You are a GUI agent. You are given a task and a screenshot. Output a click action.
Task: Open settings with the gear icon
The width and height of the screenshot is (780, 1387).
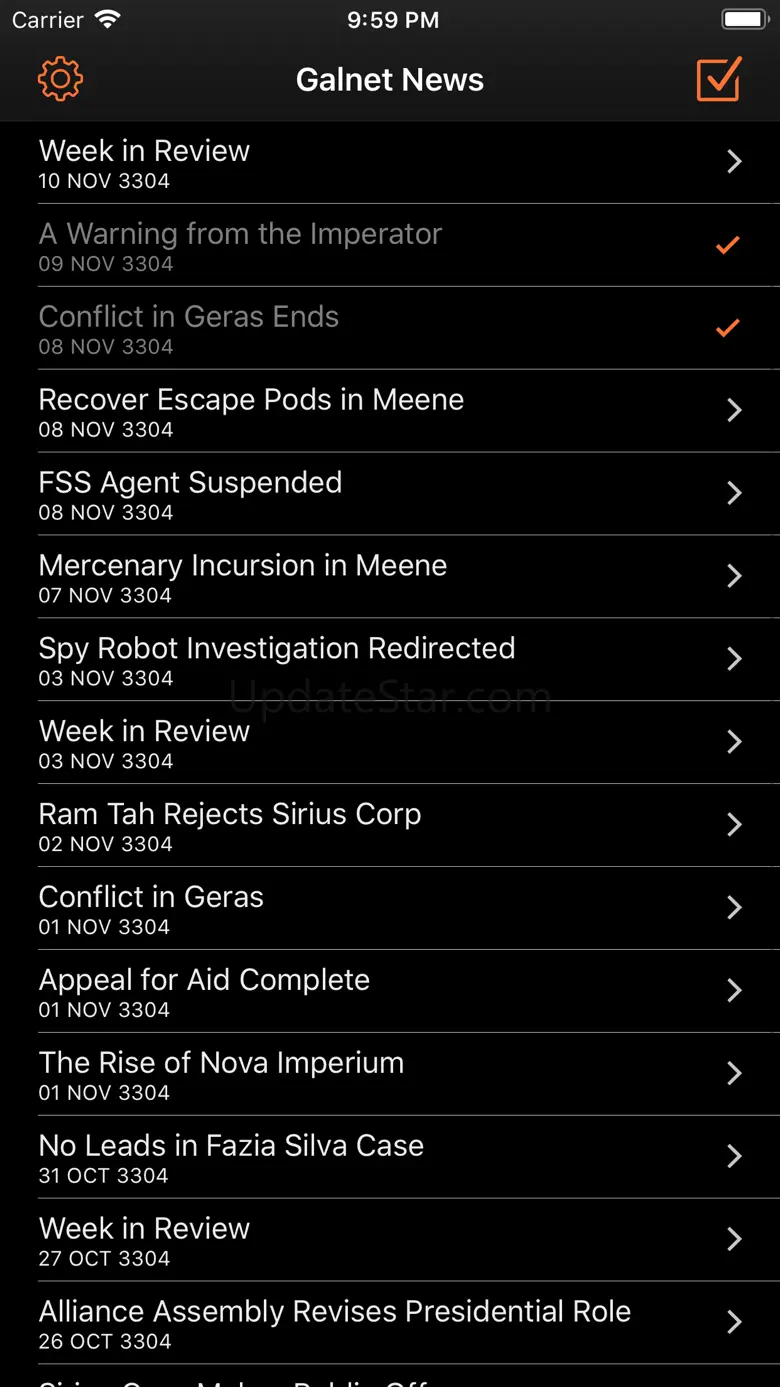pos(60,79)
